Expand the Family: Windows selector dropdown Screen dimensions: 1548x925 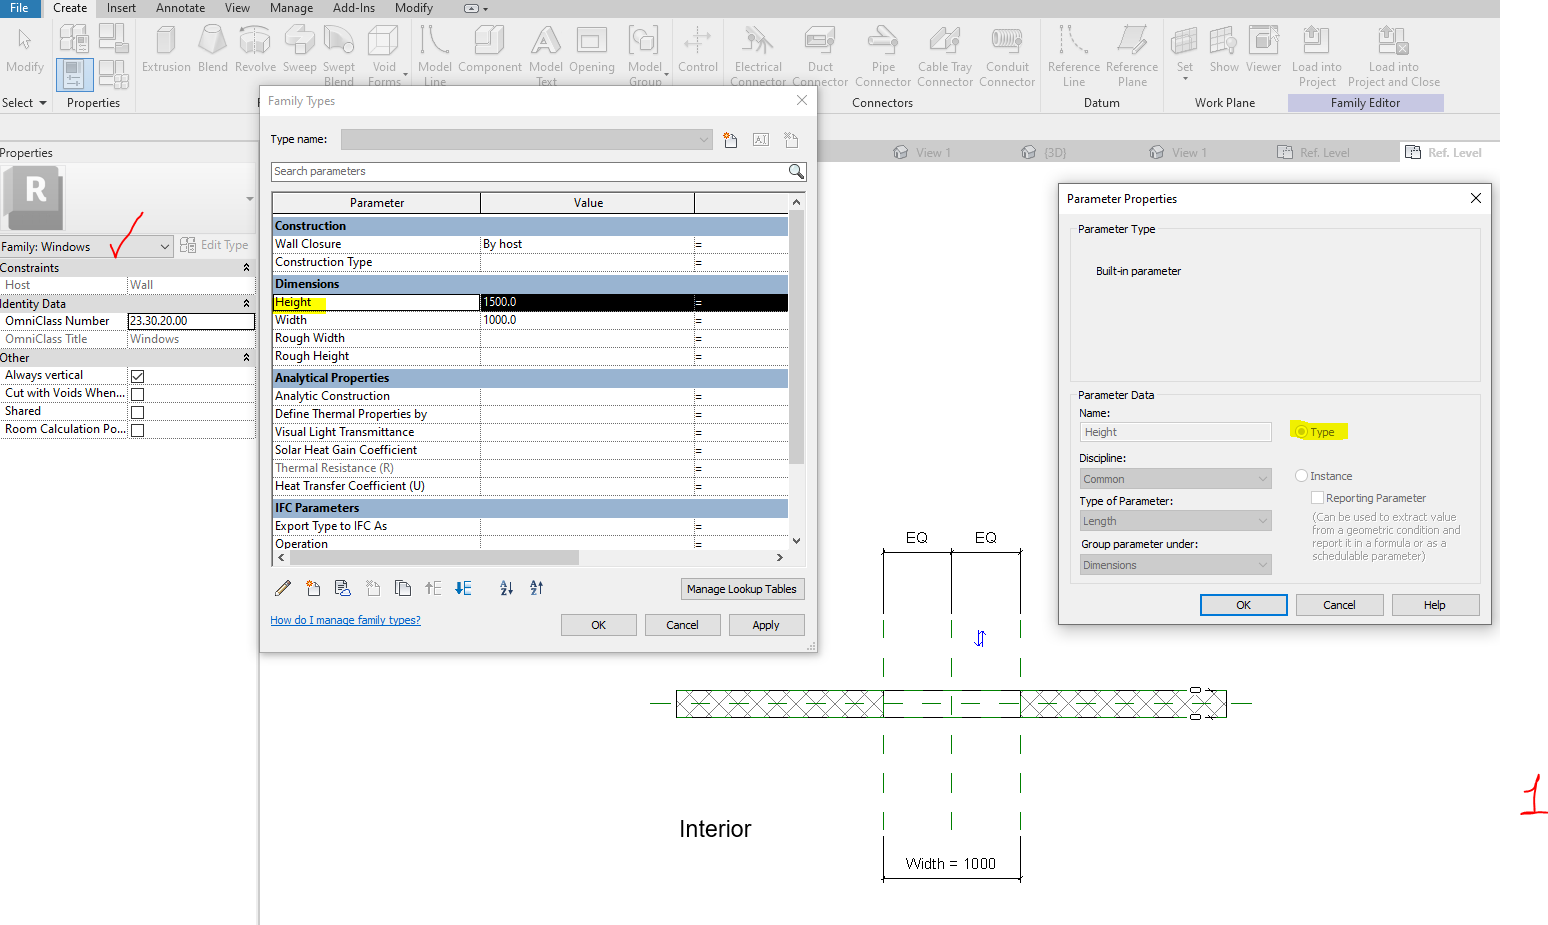click(x=87, y=247)
